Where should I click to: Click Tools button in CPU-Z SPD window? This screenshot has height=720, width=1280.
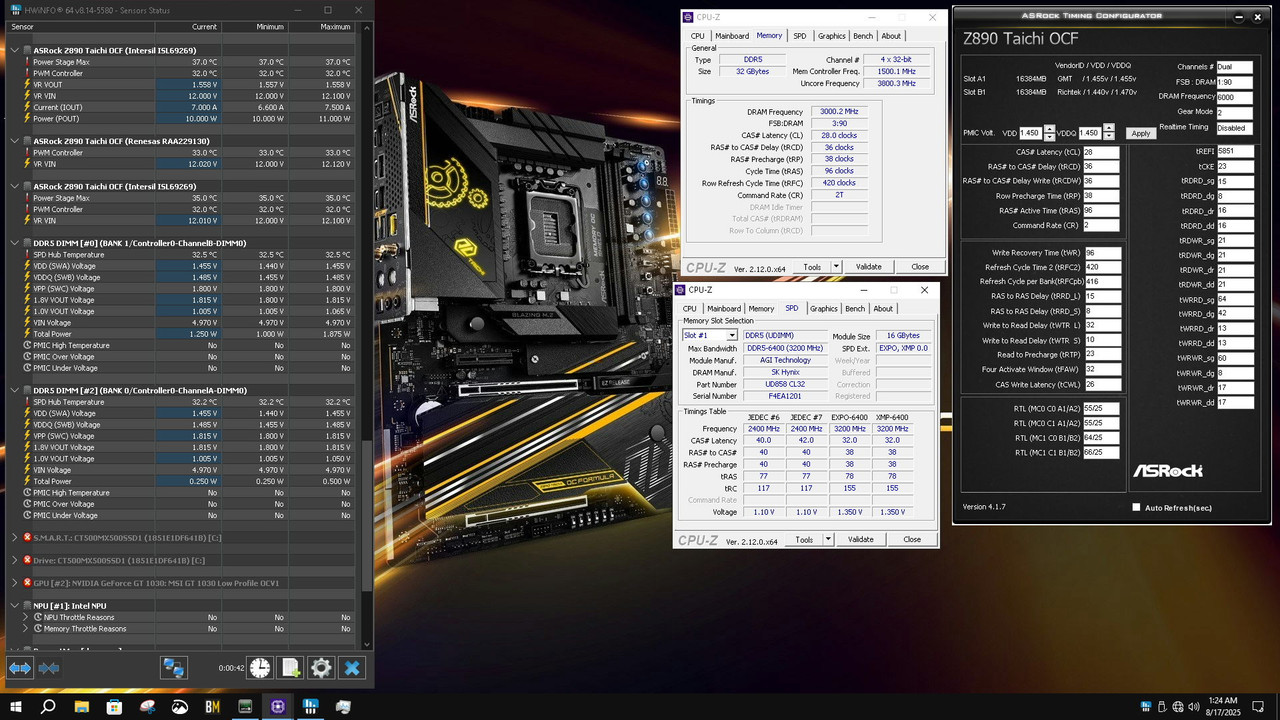click(x=804, y=539)
